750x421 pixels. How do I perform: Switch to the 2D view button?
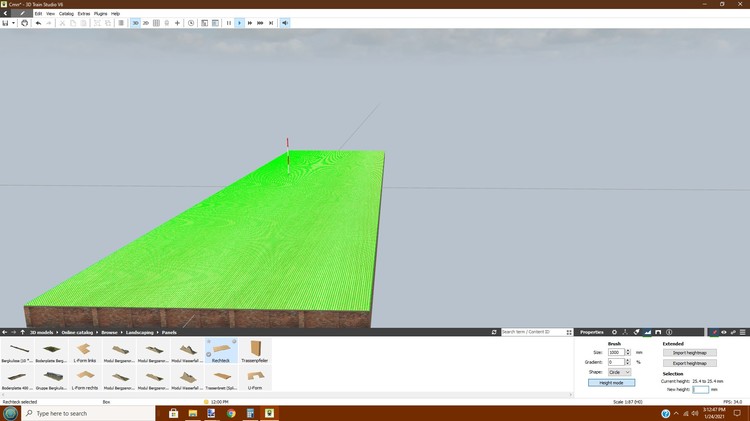pos(146,23)
